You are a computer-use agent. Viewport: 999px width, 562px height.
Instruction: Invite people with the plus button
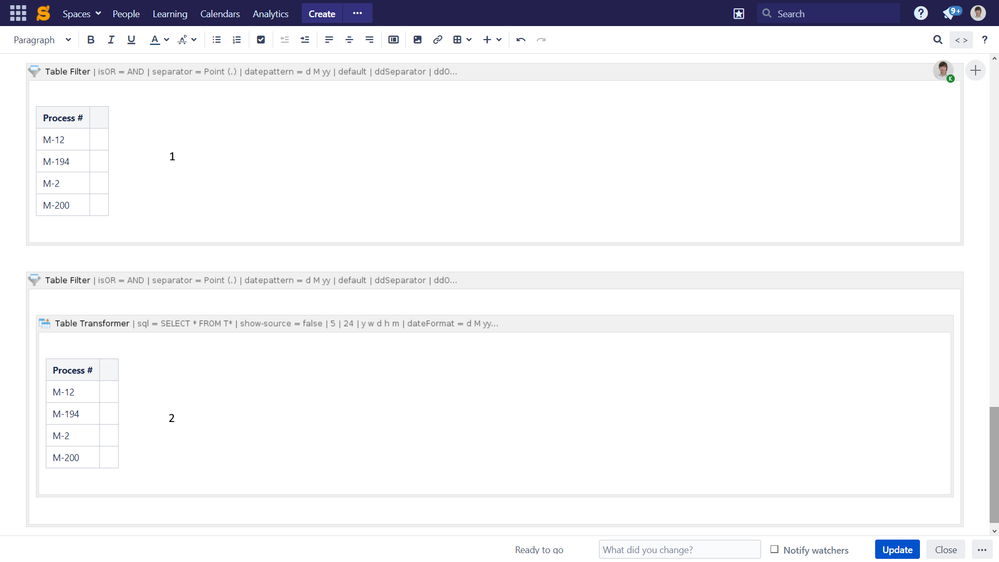coord(975,70)
